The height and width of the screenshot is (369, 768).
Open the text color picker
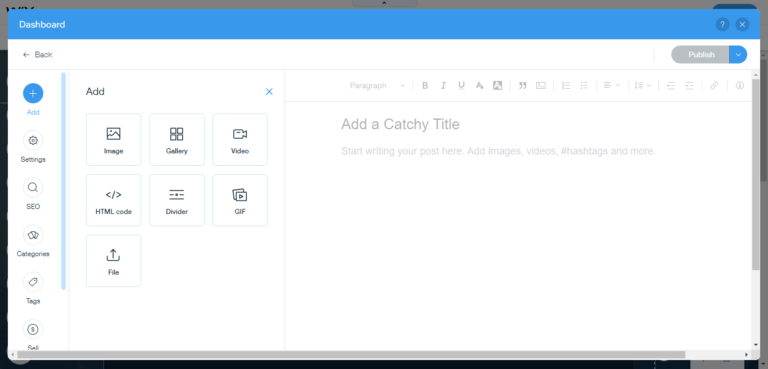(x=480, y=85)
